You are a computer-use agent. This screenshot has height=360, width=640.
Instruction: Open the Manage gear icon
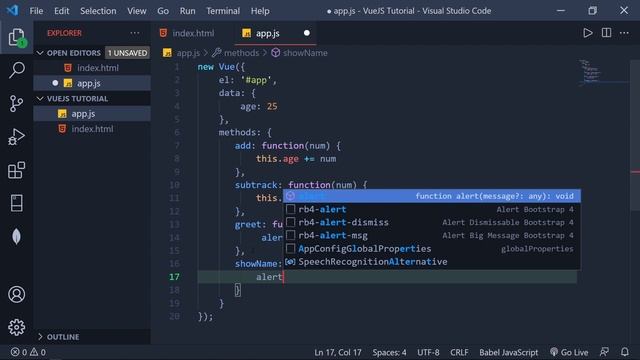[x=16, y=327]
